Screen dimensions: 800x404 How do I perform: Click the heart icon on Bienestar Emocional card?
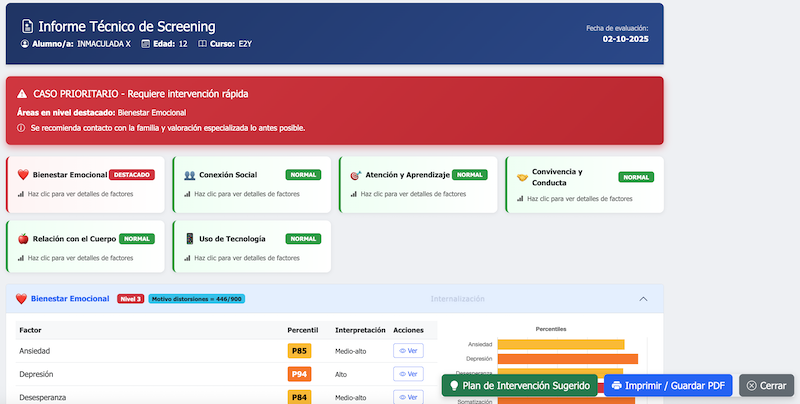(23, 175)
